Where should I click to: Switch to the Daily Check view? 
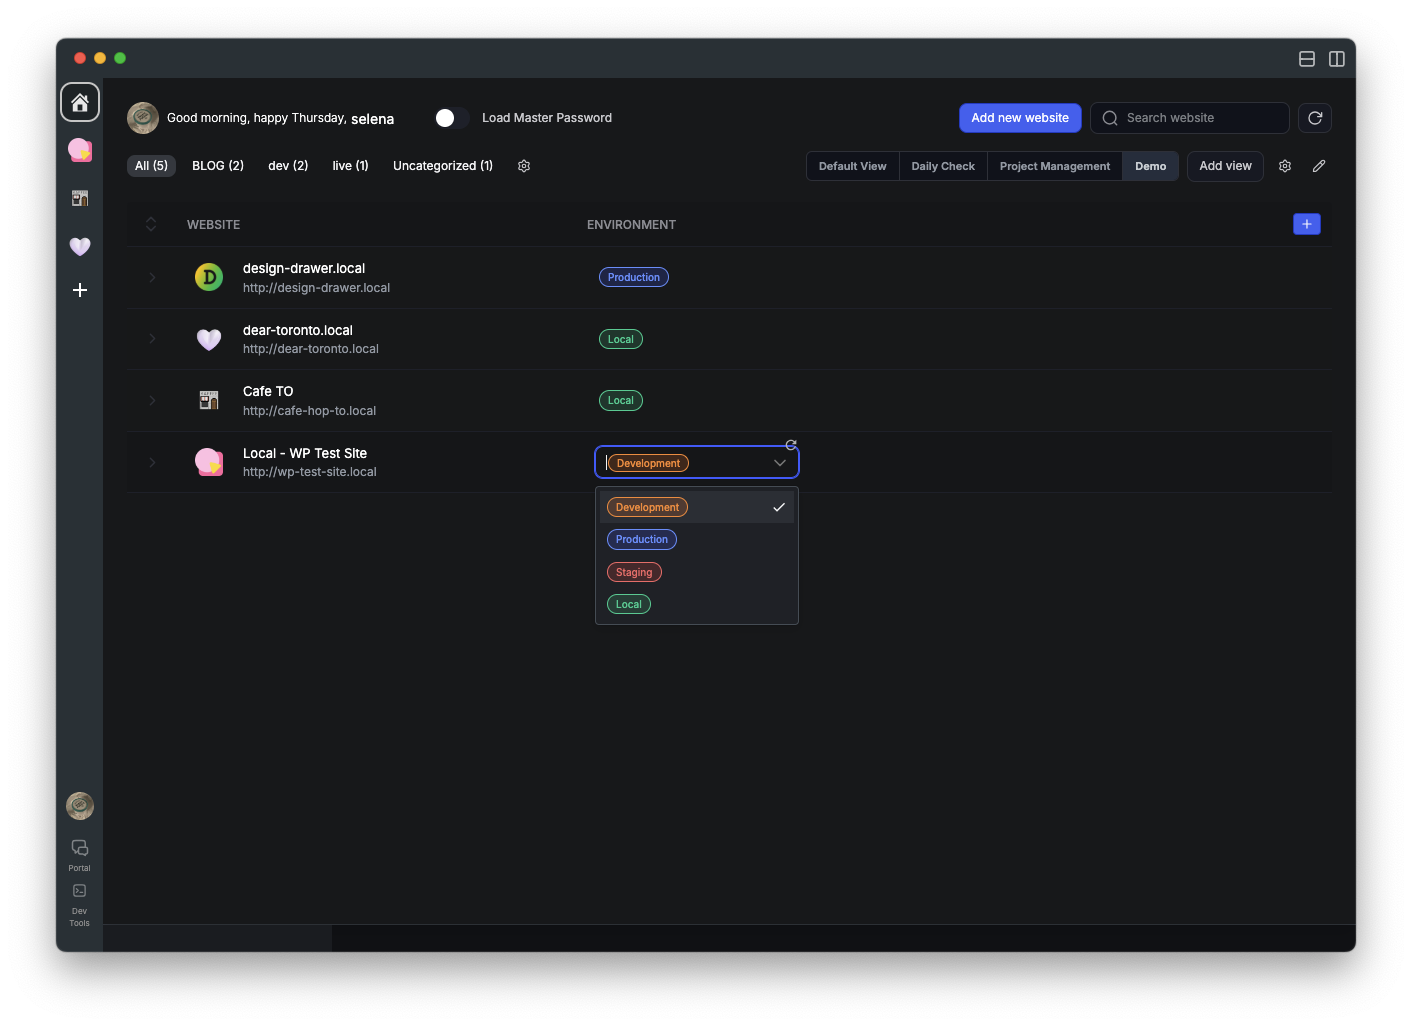942,166
